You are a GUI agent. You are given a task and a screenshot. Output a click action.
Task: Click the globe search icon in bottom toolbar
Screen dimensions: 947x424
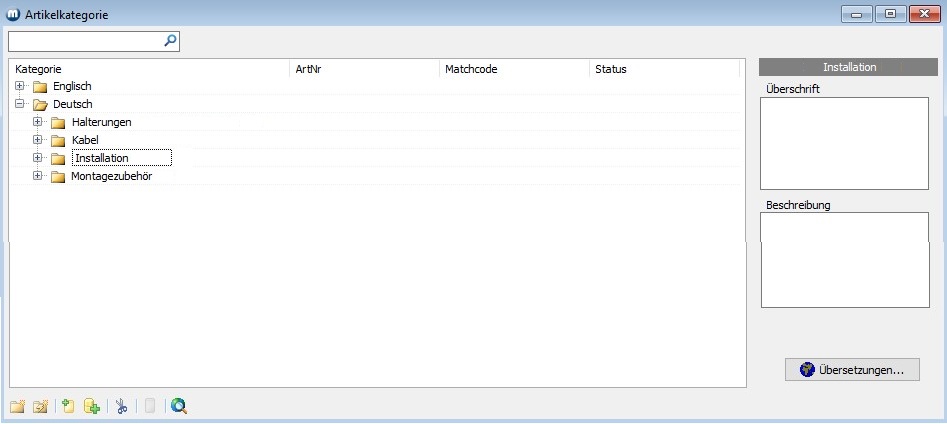pyautogui.click(x=179, y=406)
